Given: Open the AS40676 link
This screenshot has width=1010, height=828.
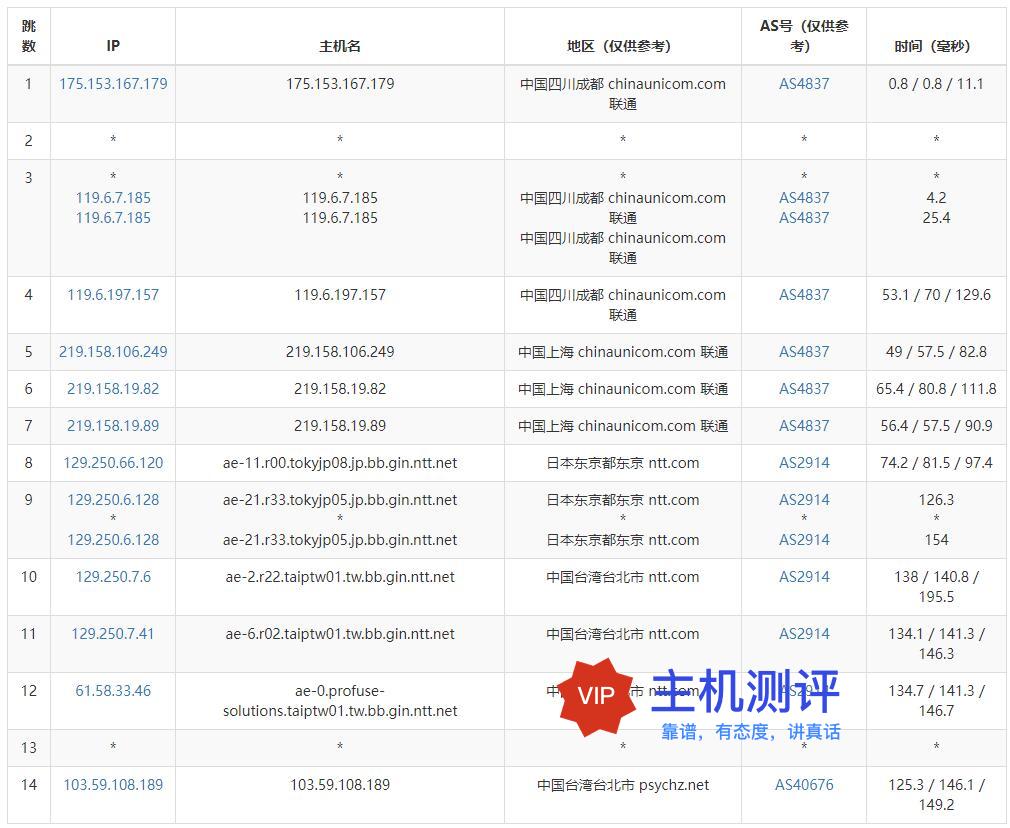Looking at the screenshot, I should point(804,785).
